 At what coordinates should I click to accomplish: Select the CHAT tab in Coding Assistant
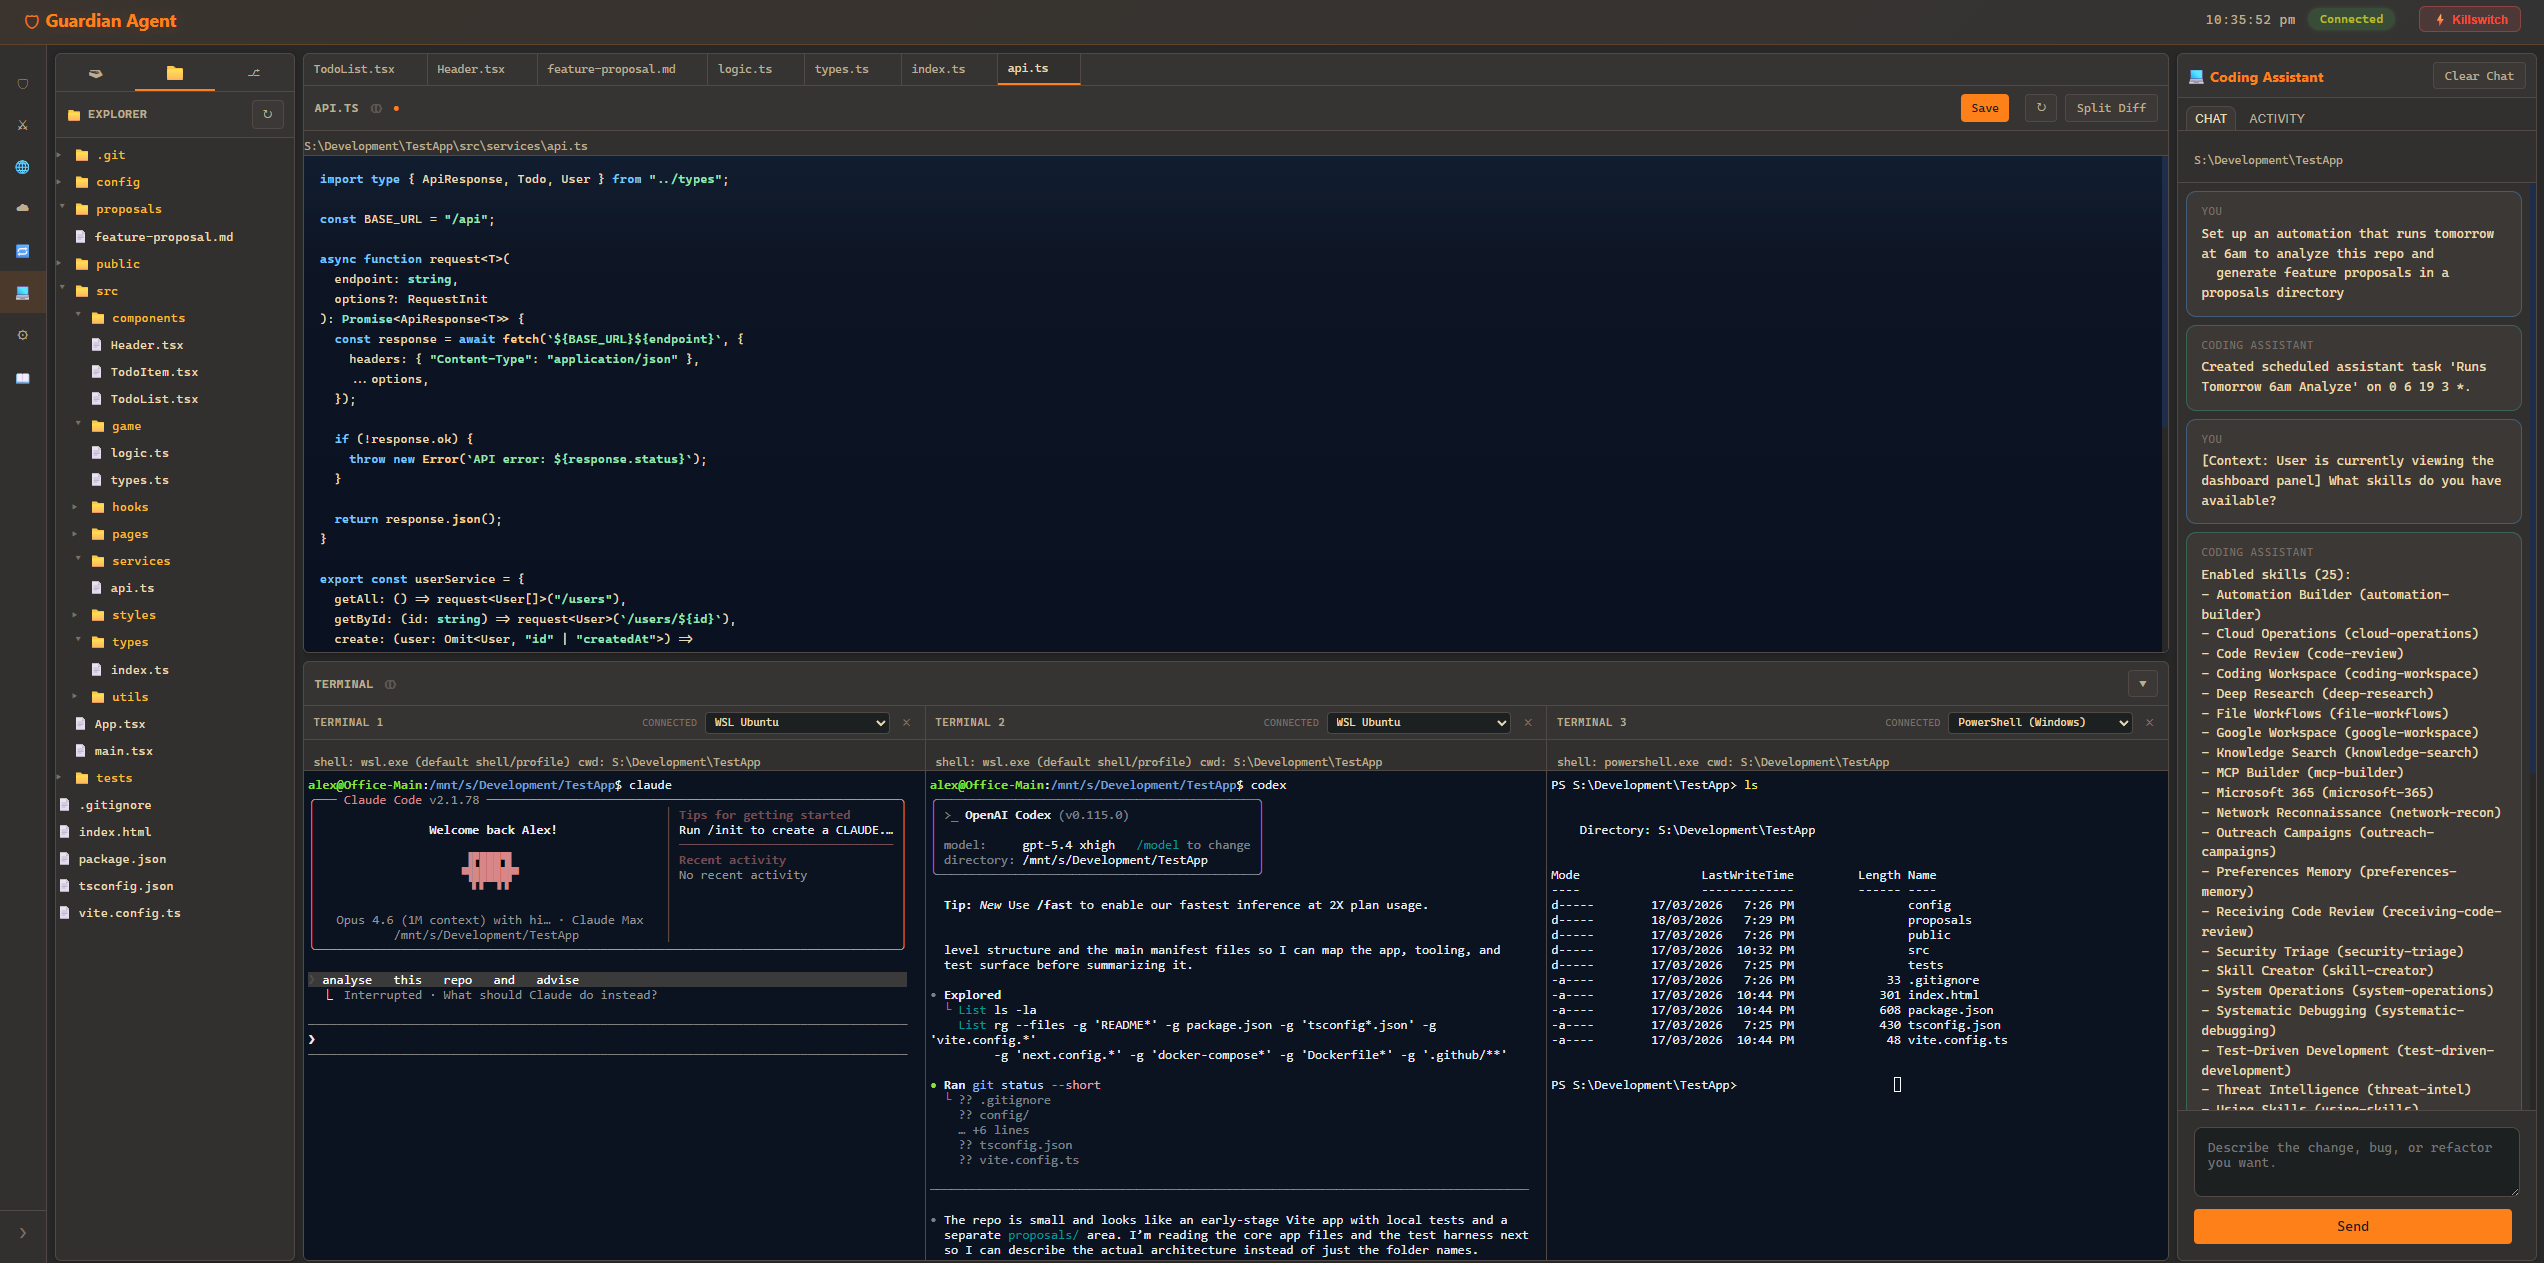[2210, 118]
